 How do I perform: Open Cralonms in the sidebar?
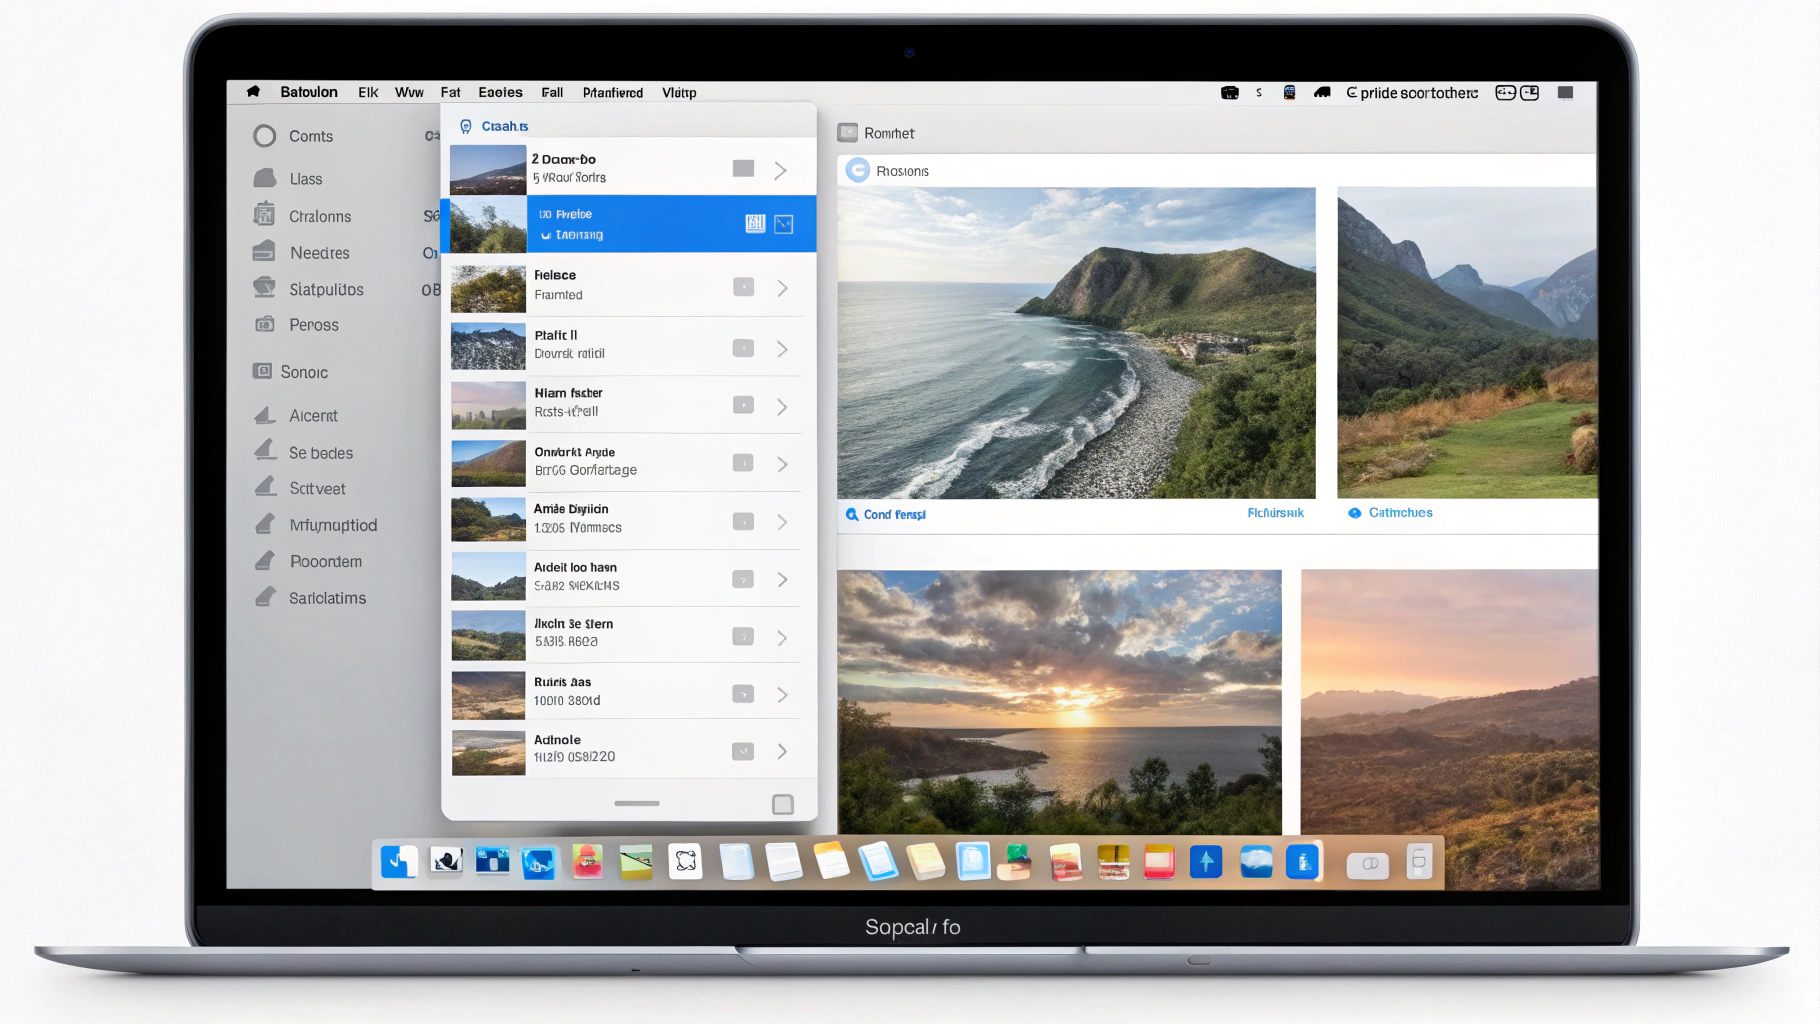(x=319, y=216)
